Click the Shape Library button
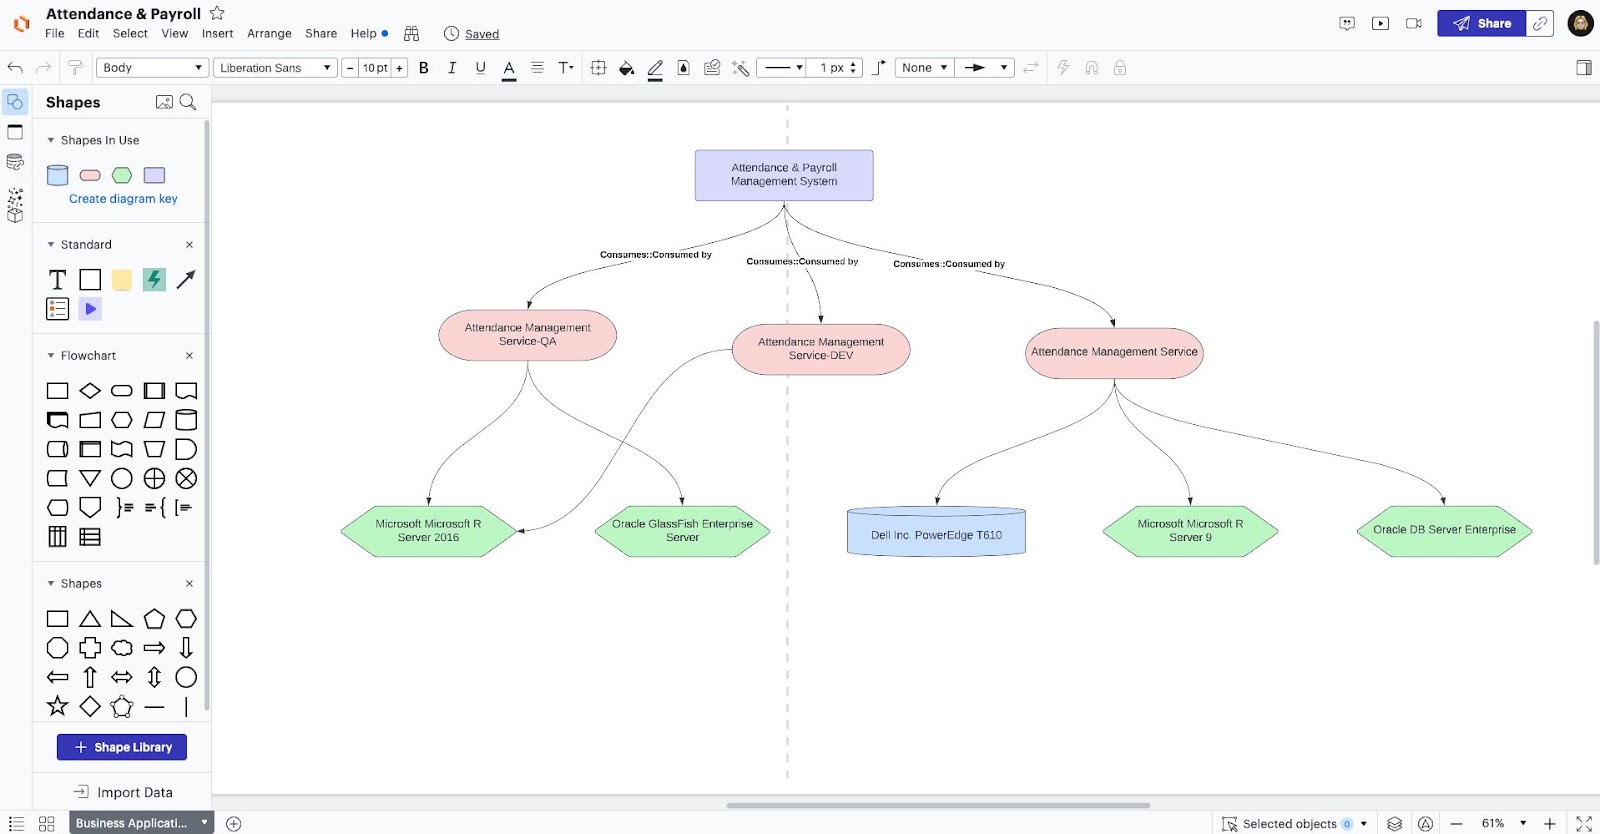1600x834 pixels. pyautogui.click(x=122, y=747)
